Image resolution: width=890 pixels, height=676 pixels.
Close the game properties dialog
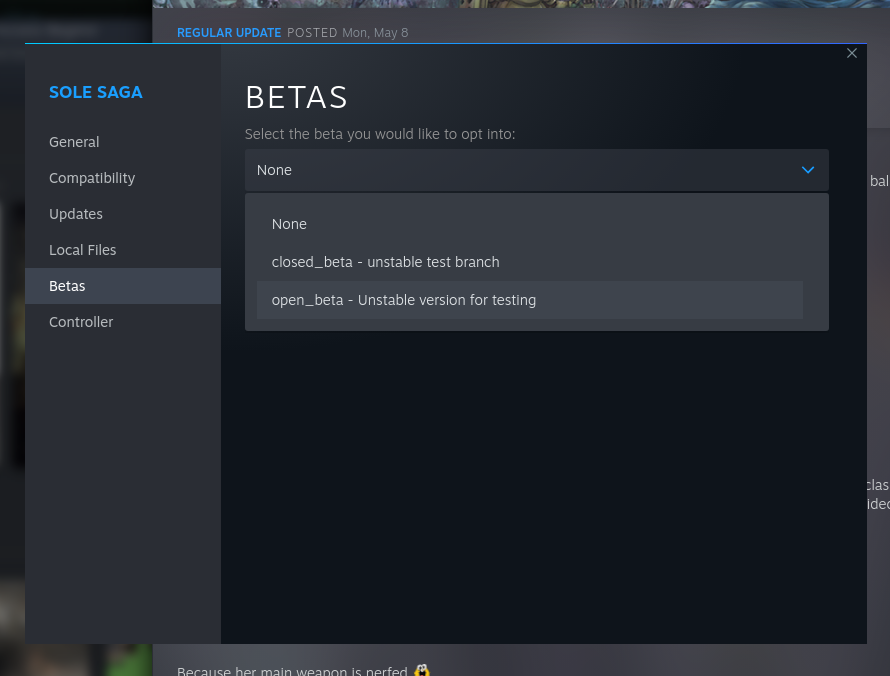[x=852, y=53]
